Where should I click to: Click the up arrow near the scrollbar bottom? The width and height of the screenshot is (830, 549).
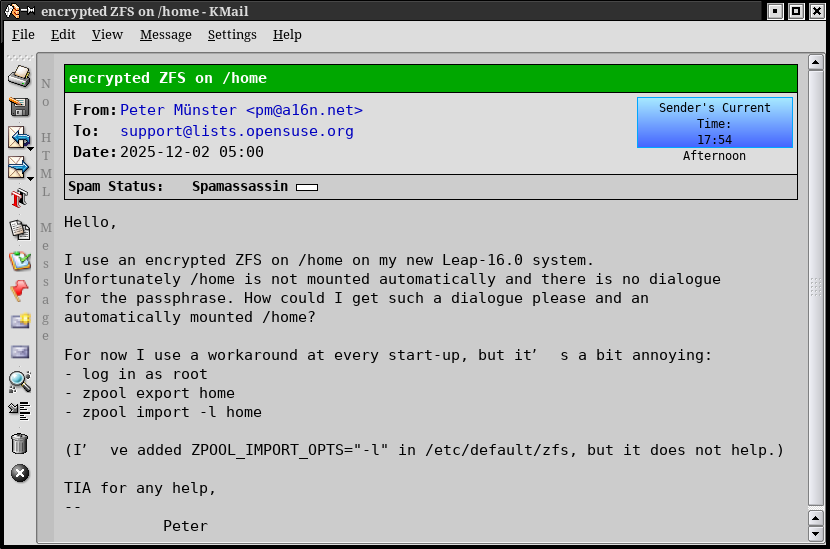click(816, 518)
